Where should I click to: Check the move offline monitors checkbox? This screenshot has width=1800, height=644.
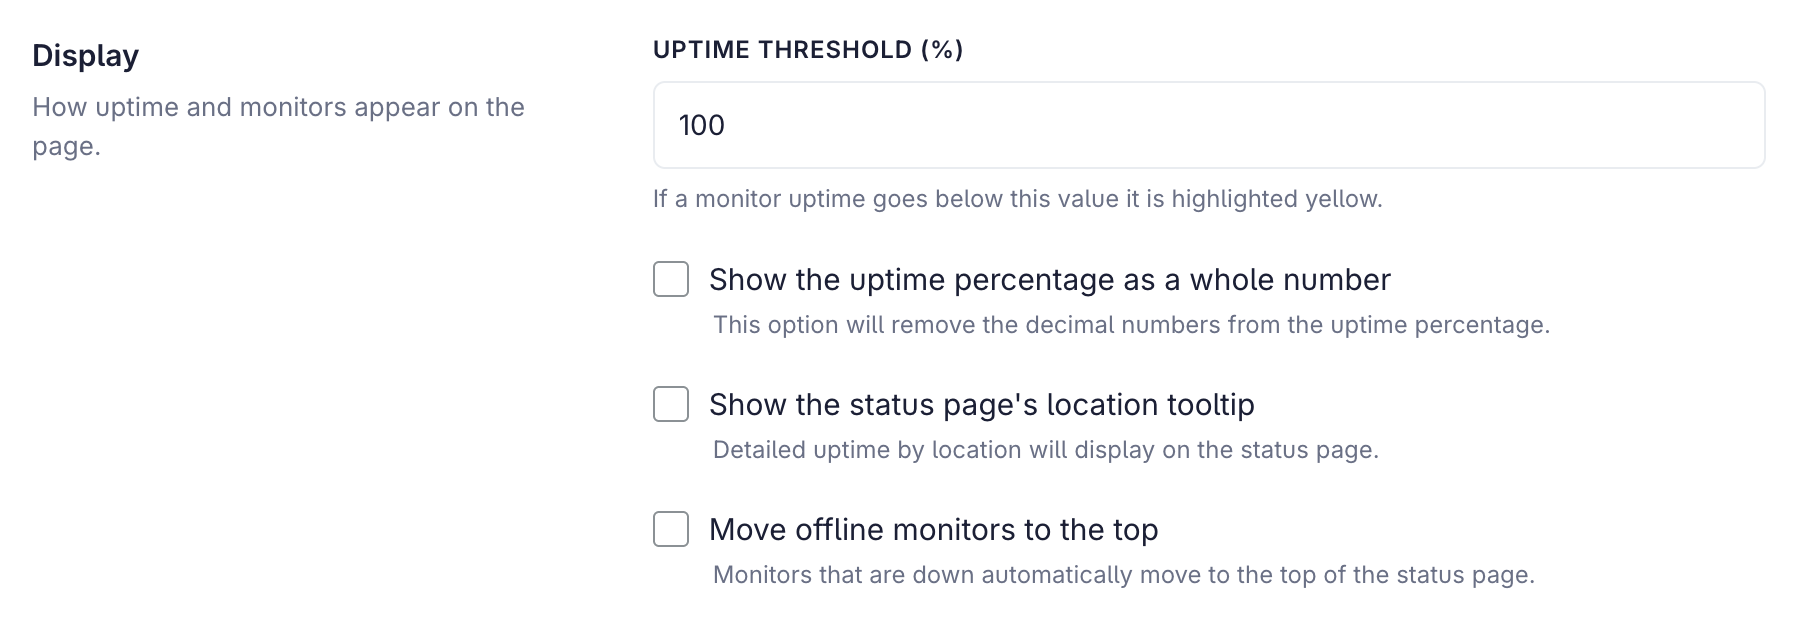coord(671,529)
